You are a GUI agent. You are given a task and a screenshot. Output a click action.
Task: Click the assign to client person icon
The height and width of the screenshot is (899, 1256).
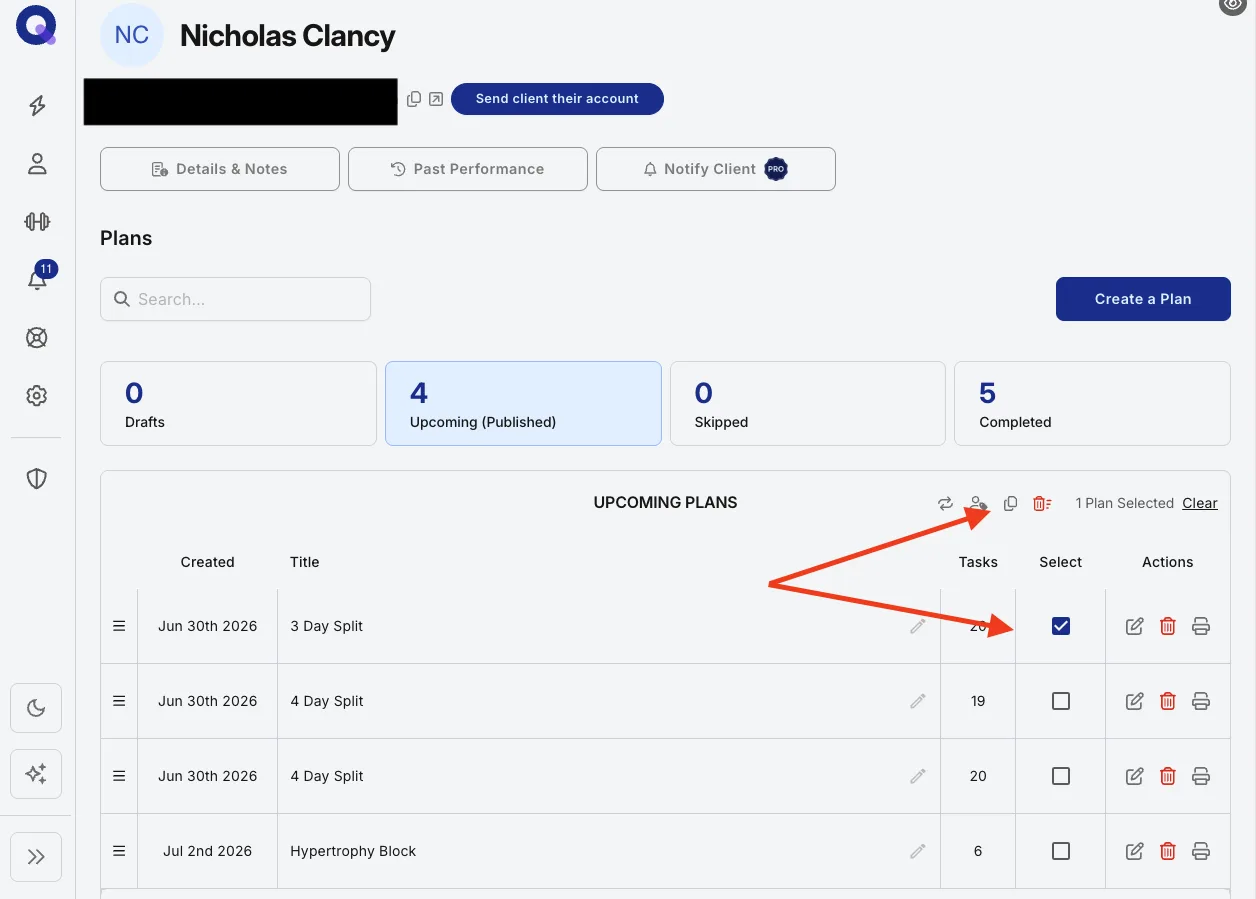coord(978,503)
